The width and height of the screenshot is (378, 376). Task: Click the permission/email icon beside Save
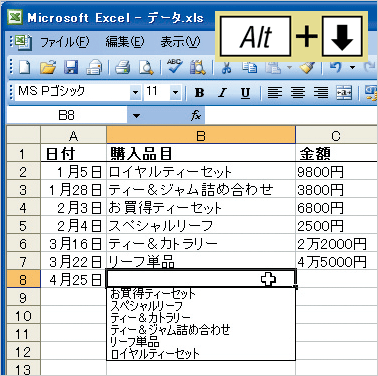tap(94, 68)
